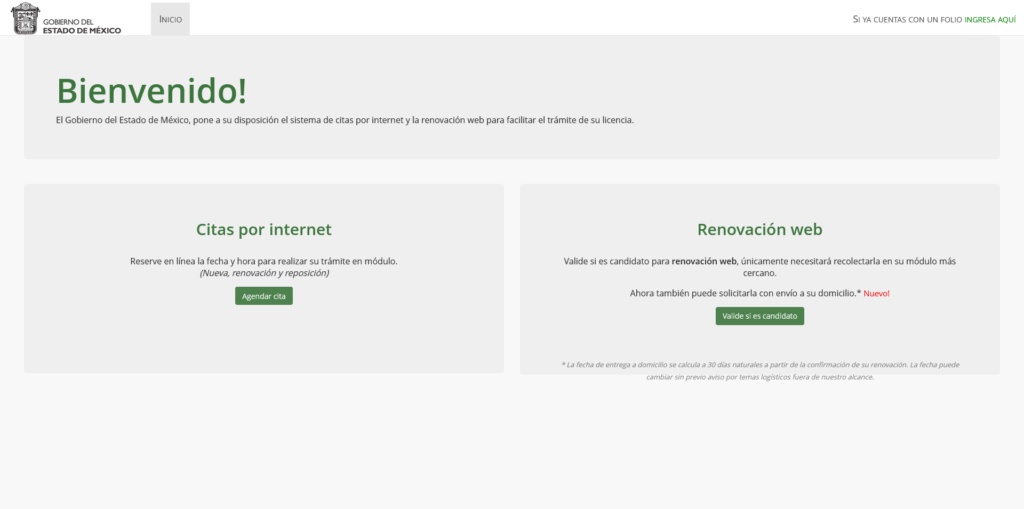Click empty area of the Citas por internet card
The width and height of the screenshot is (1024, 509).
click(x=264, y=340)
